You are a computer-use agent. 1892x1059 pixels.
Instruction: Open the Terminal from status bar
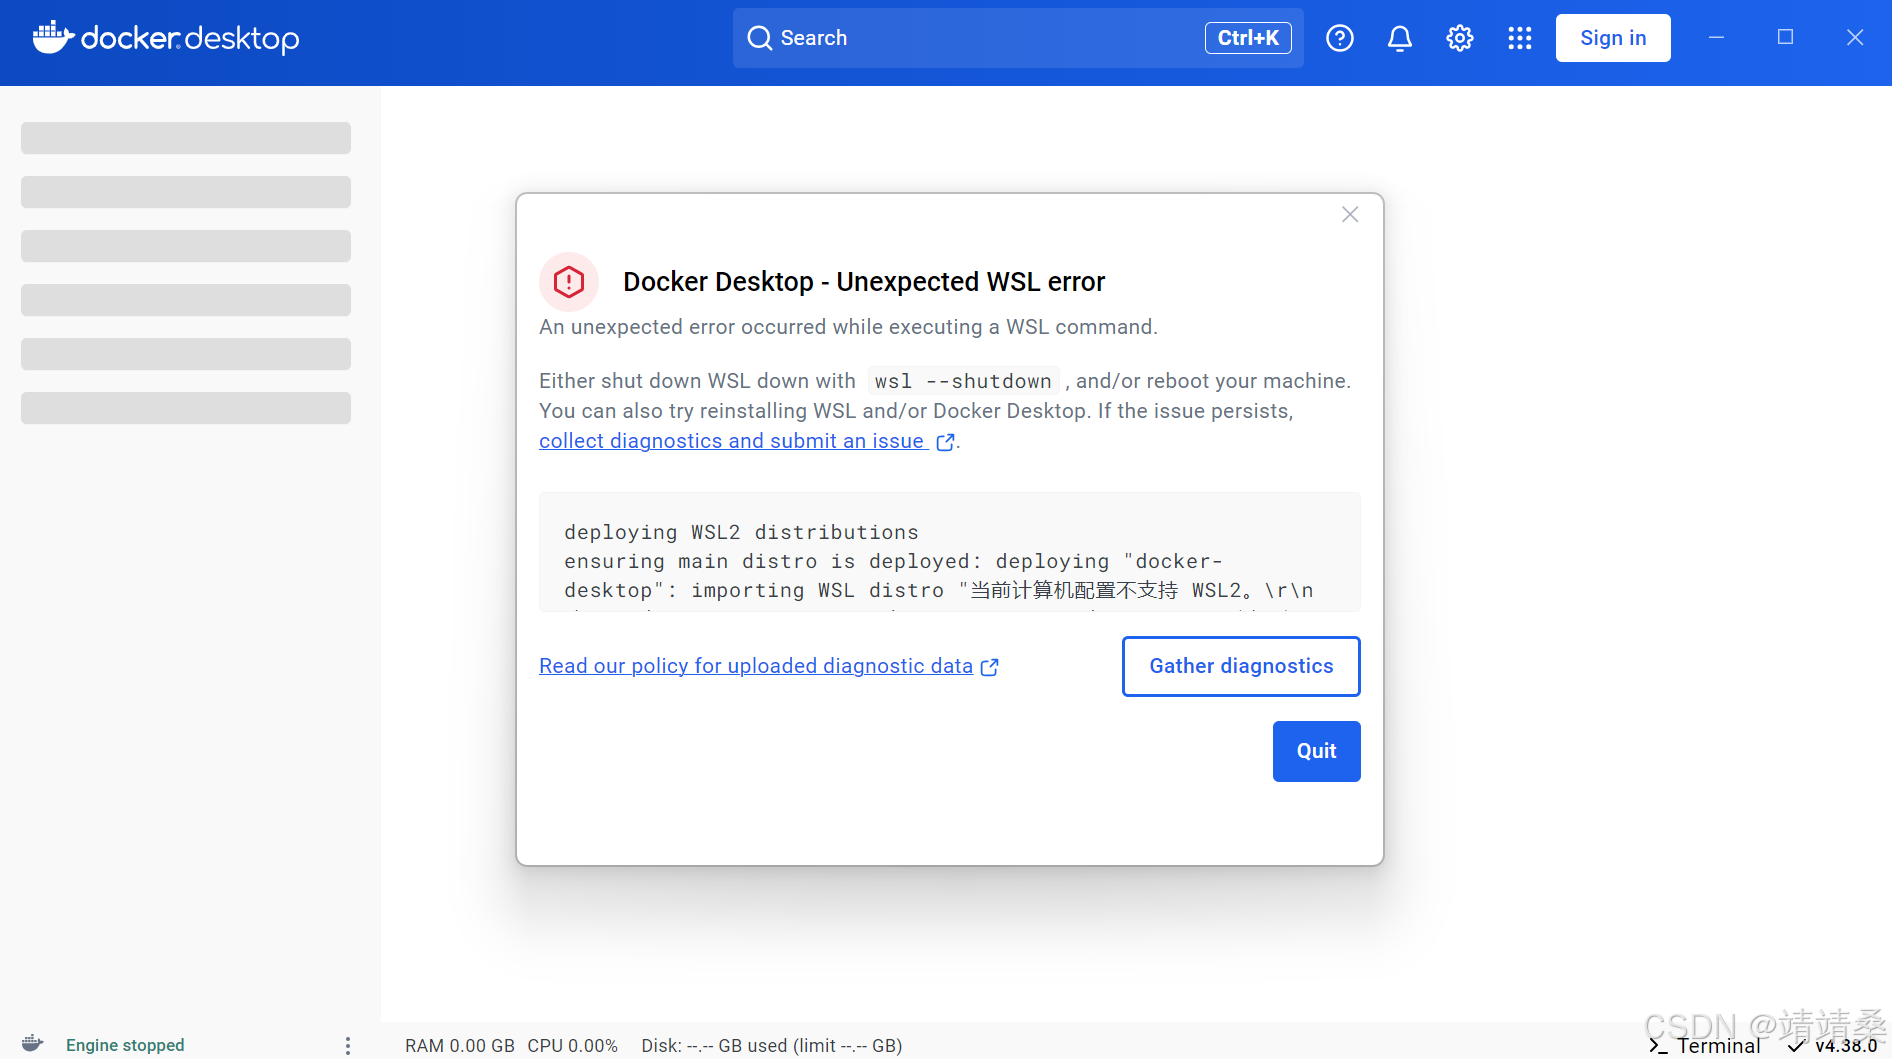1704,1045
